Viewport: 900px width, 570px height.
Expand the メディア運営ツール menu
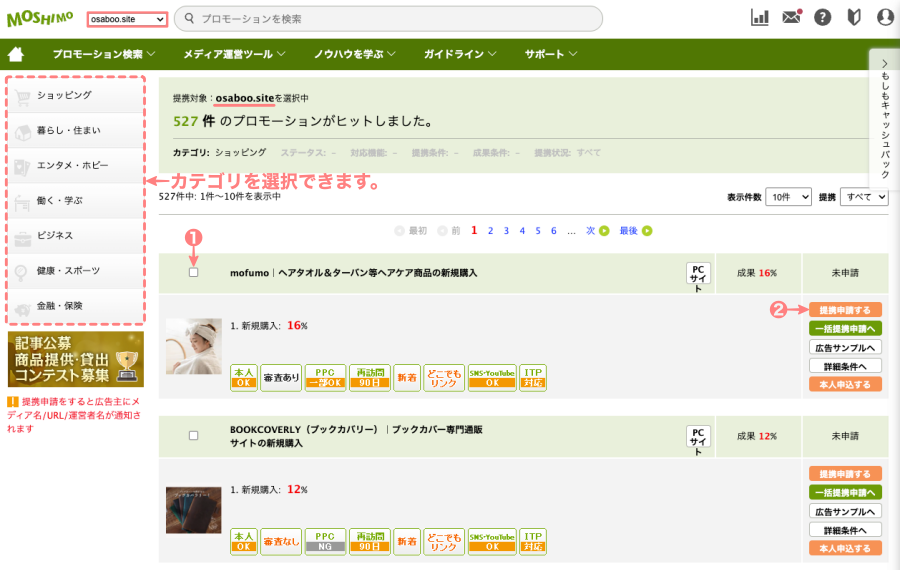click(234, 54)
